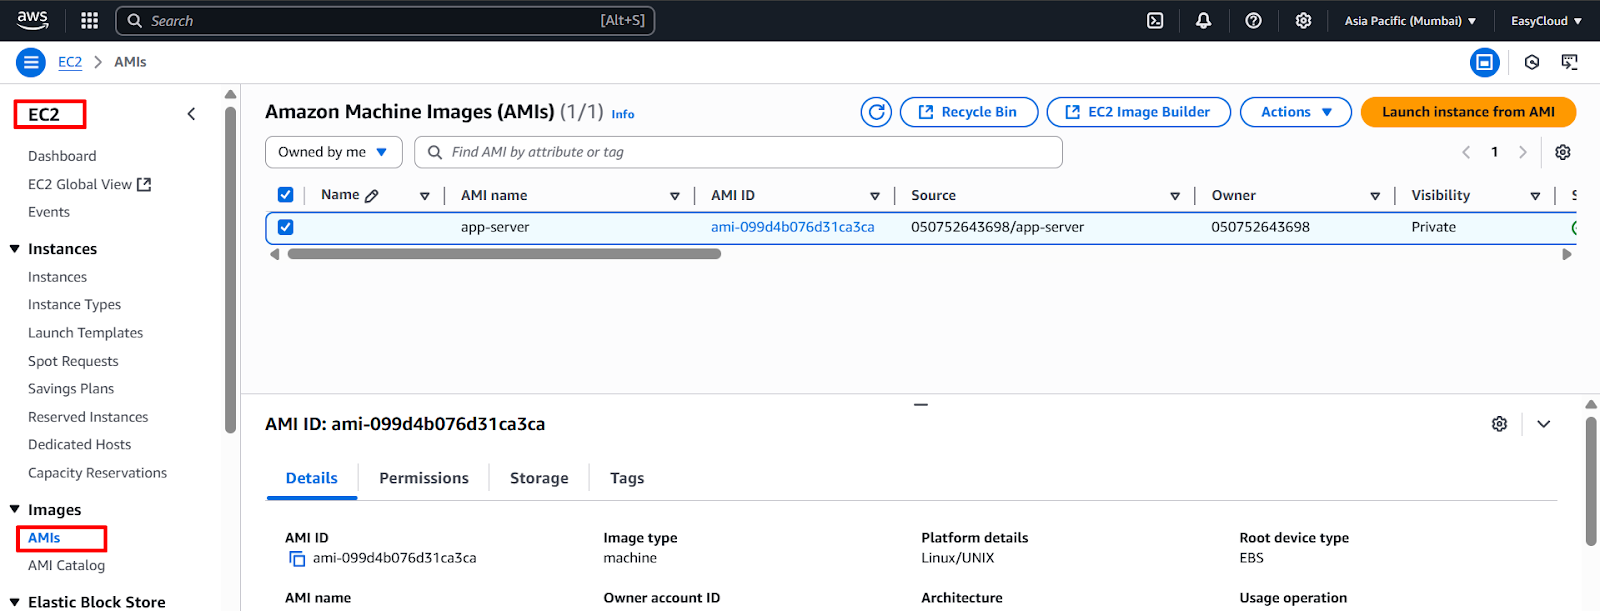The width and height of the screenshot is (1600, 611).
Task: Open Instance Types in sidebar
Action: click(x=74, y=305)
